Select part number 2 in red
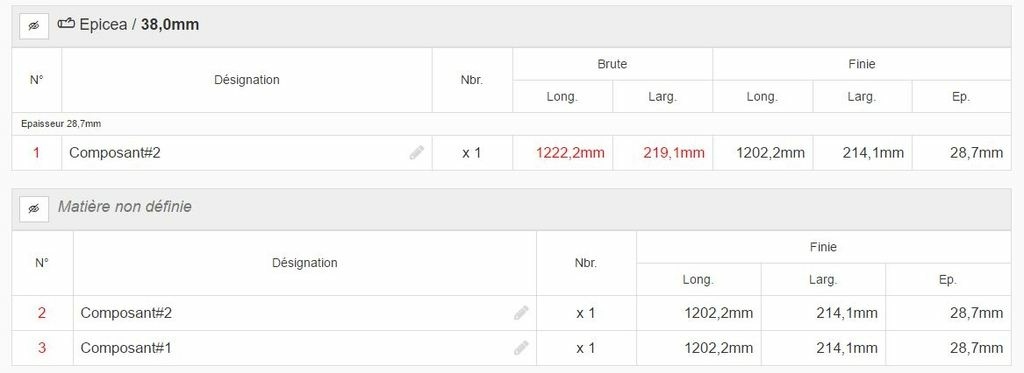This screenshot has height=373, width=1024. pyautogui.click(x=42, y=313)
